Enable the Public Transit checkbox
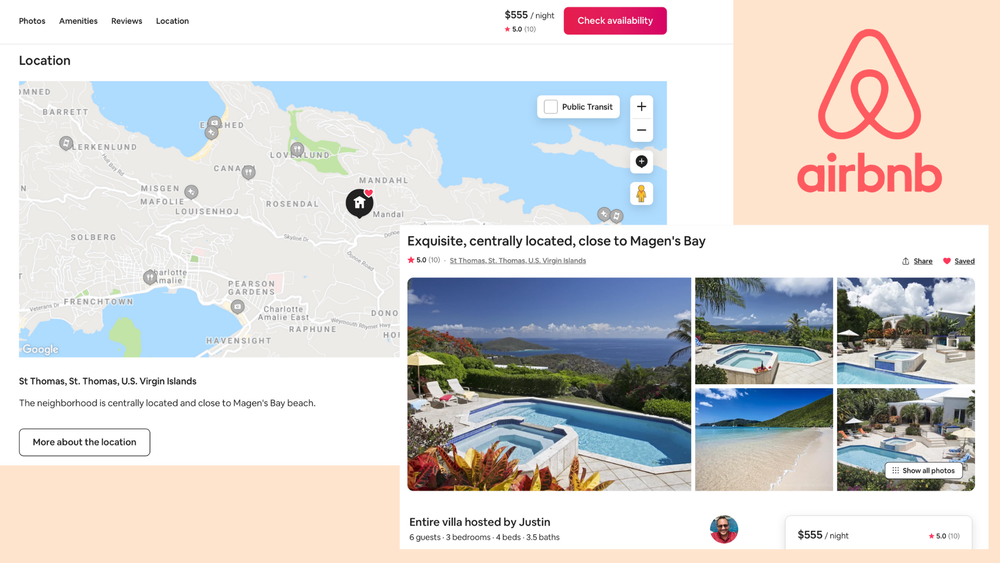Screen dimensions: 1000x563 (551, 106)
